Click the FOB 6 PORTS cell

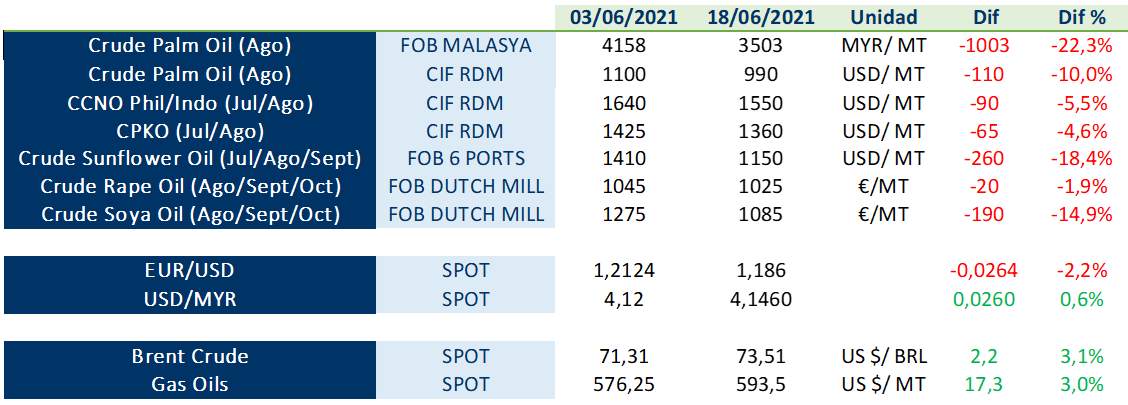point(465,158)
